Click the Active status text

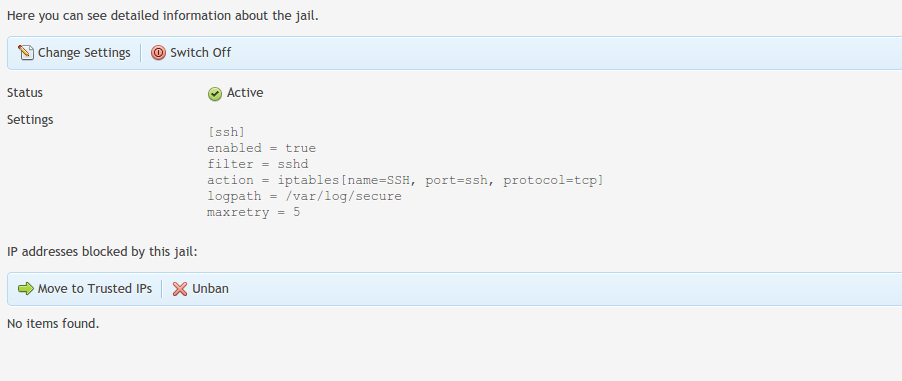tap(245, 93)
